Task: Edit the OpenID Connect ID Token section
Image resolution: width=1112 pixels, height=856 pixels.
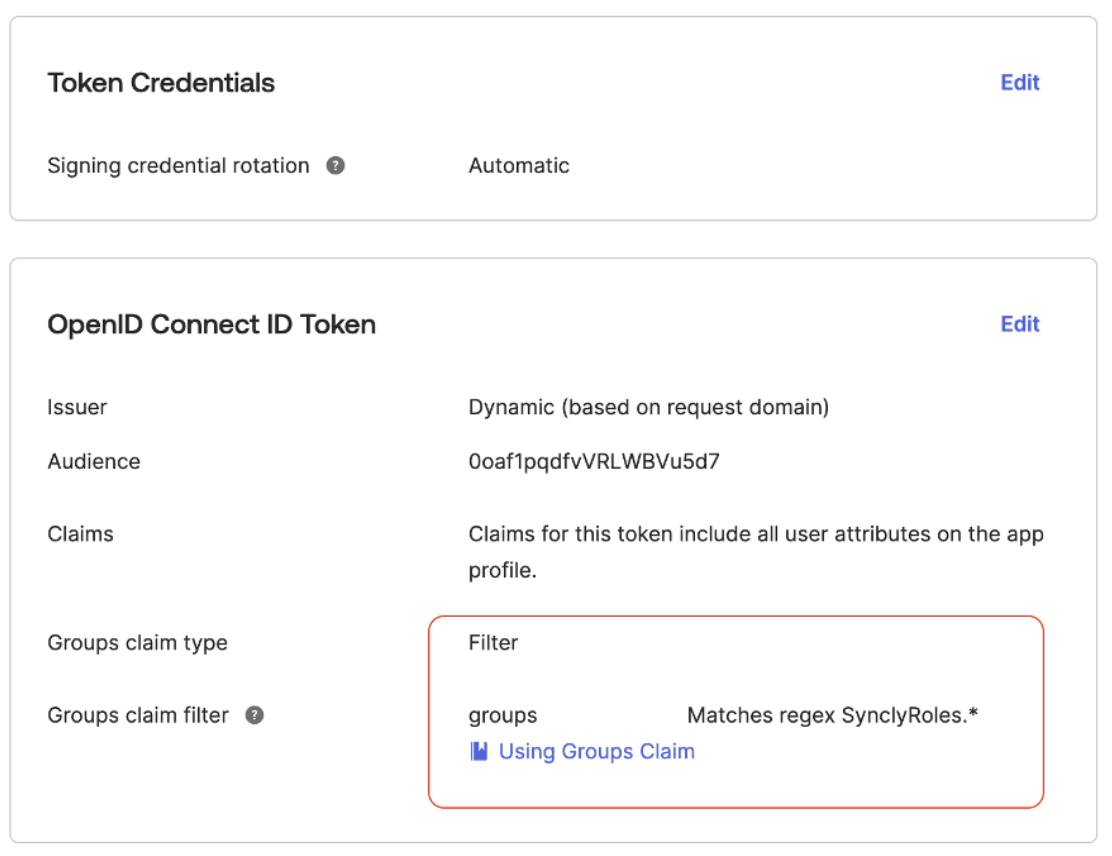Action: [1019, 324]
